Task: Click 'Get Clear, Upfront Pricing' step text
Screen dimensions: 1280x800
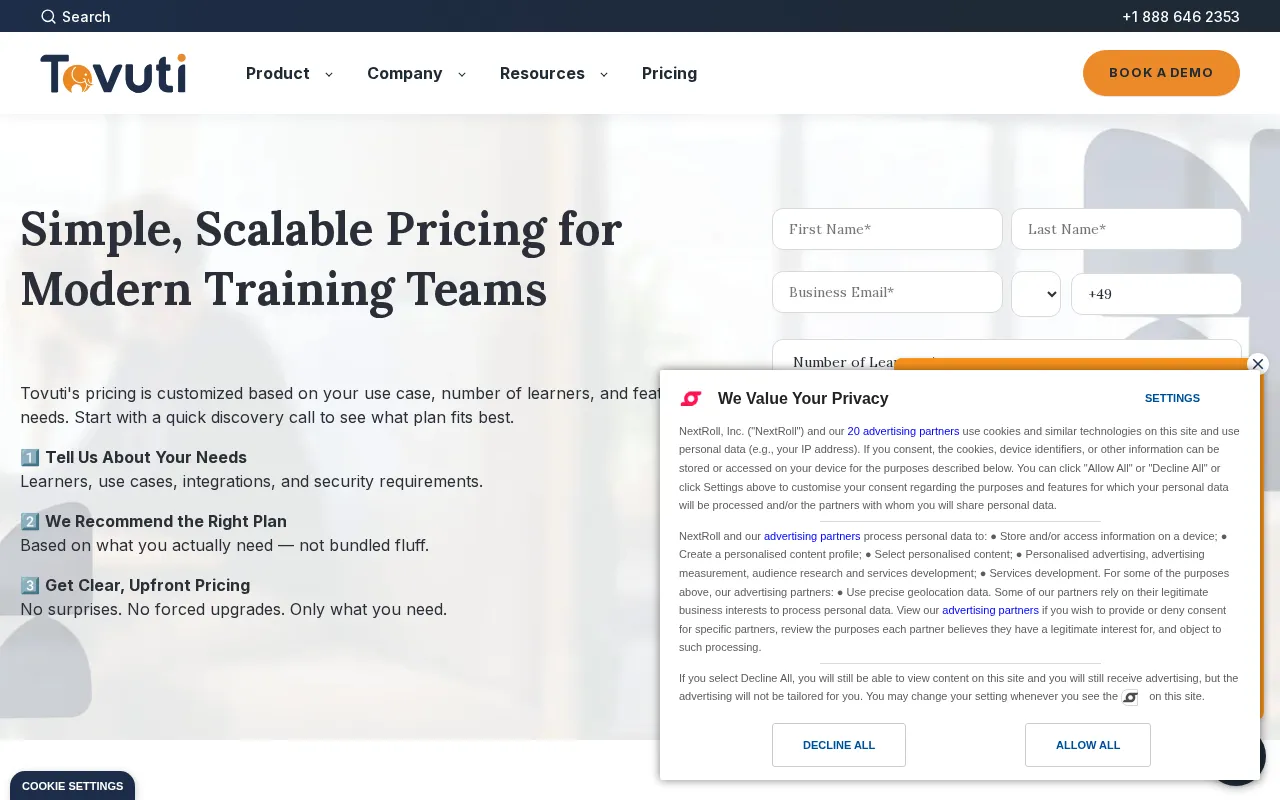Action: (148, 585)
